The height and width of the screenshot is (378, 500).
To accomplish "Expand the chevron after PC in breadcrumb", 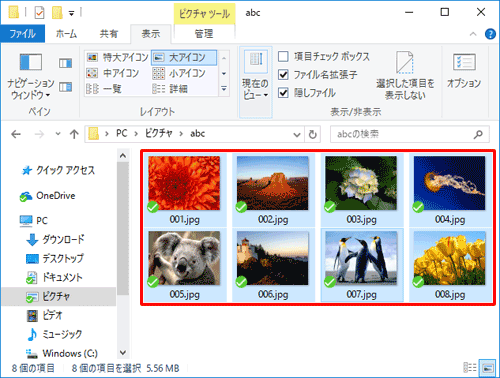I will pos(136,134).
